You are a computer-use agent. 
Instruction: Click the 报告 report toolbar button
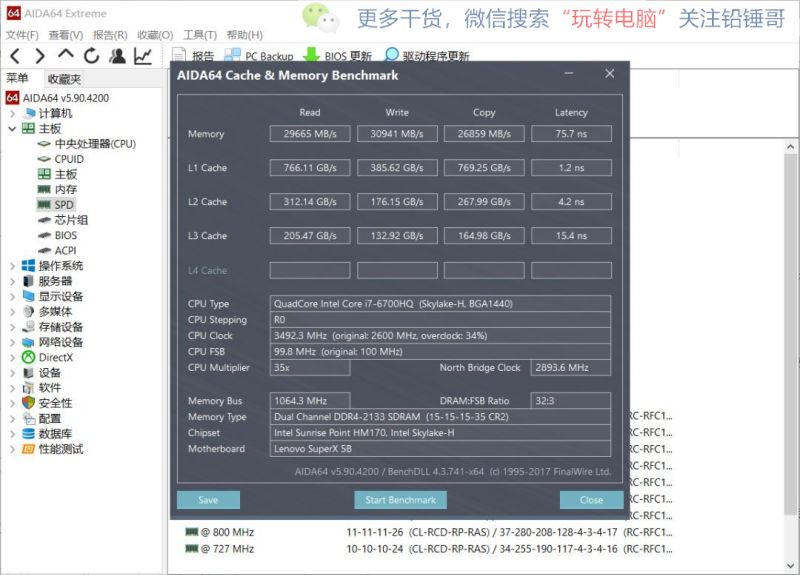(193, 56)
